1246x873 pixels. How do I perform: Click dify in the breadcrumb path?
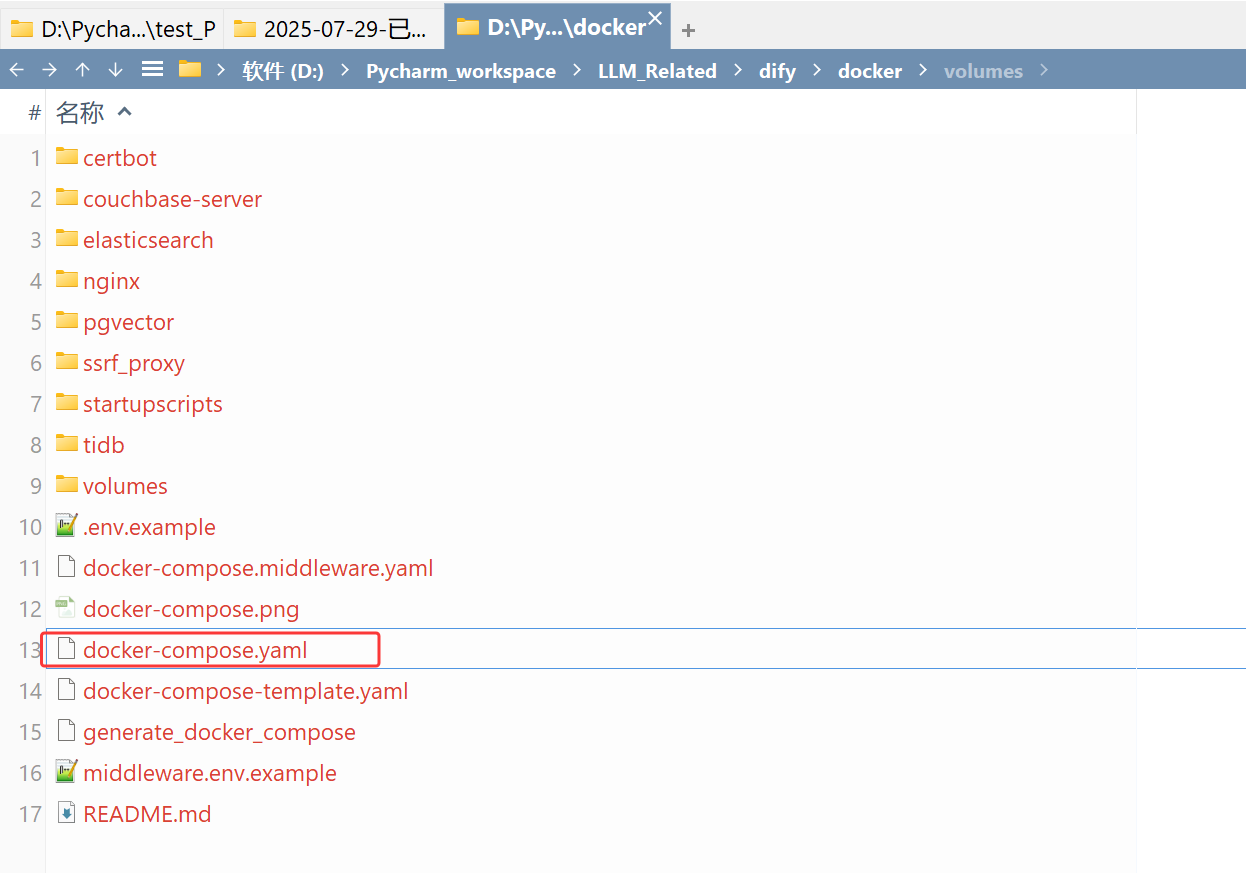[777, 70]
